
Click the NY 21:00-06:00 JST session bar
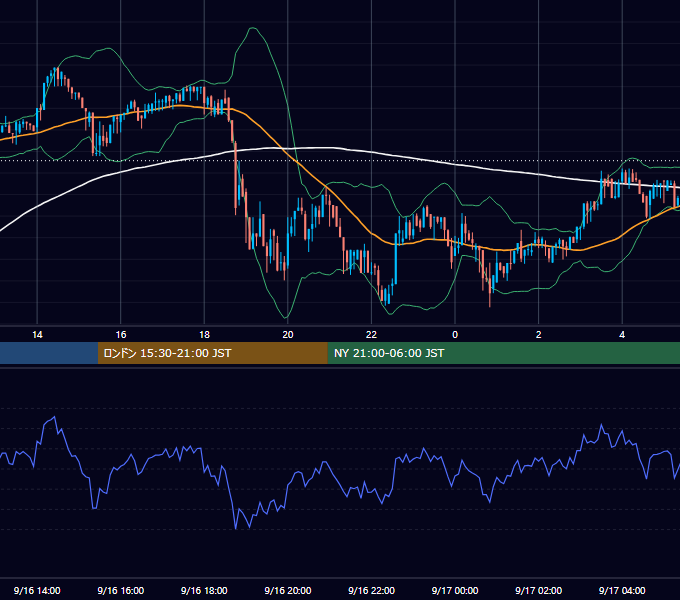click(x=503, y=353)
